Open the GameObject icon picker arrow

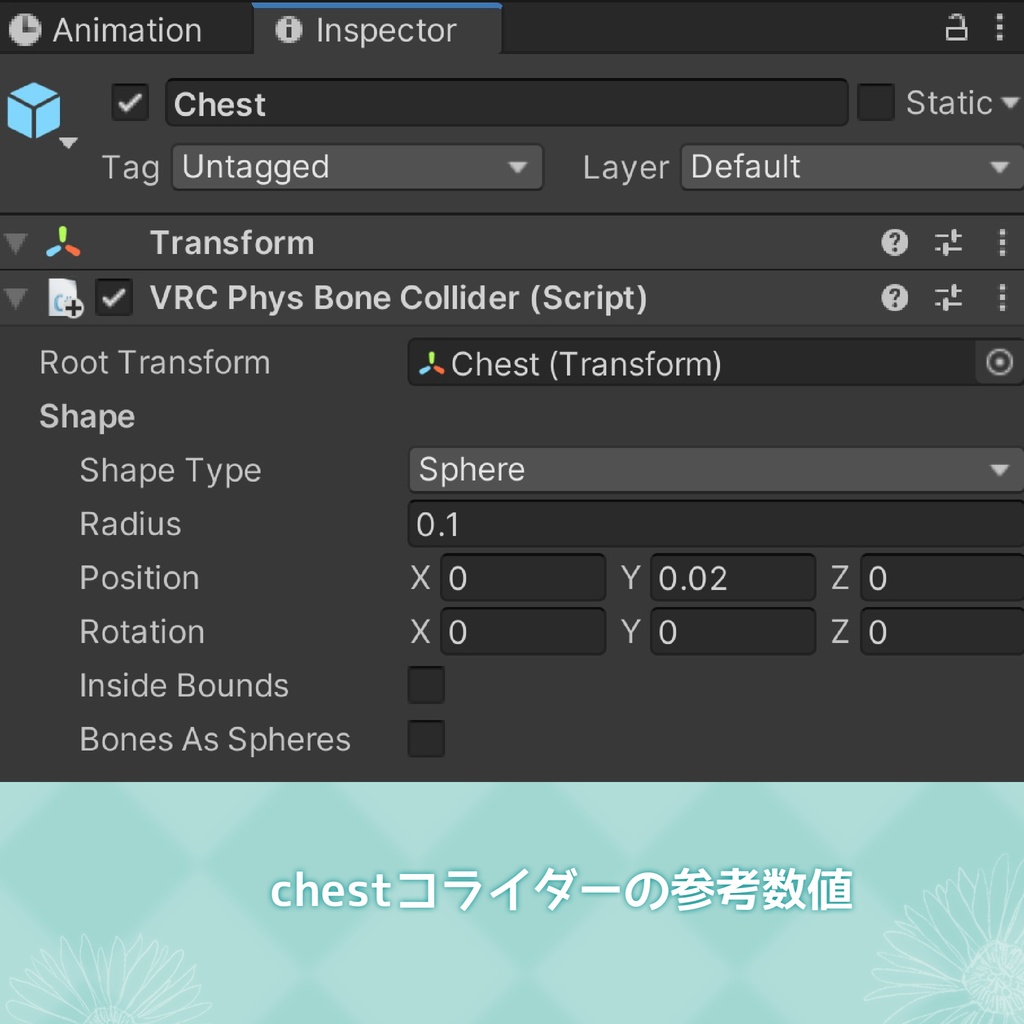tap(69, 142)
